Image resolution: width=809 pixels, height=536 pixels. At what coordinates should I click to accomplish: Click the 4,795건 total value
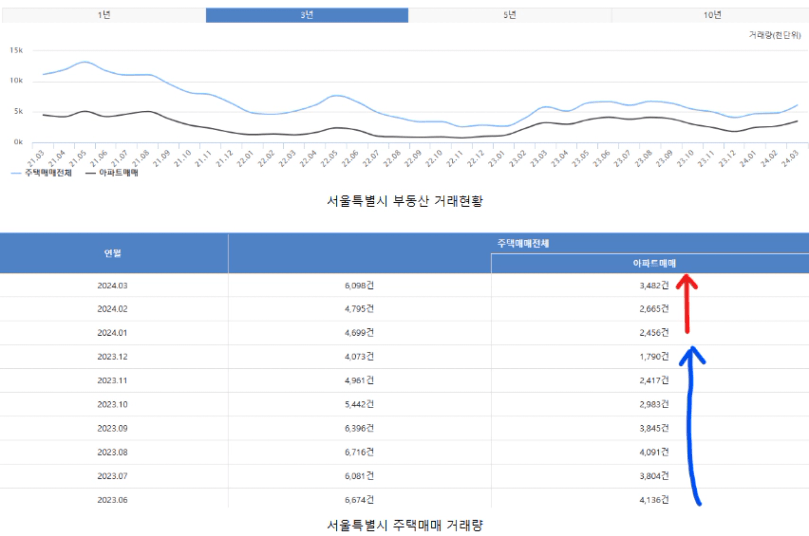click(359, 308)
